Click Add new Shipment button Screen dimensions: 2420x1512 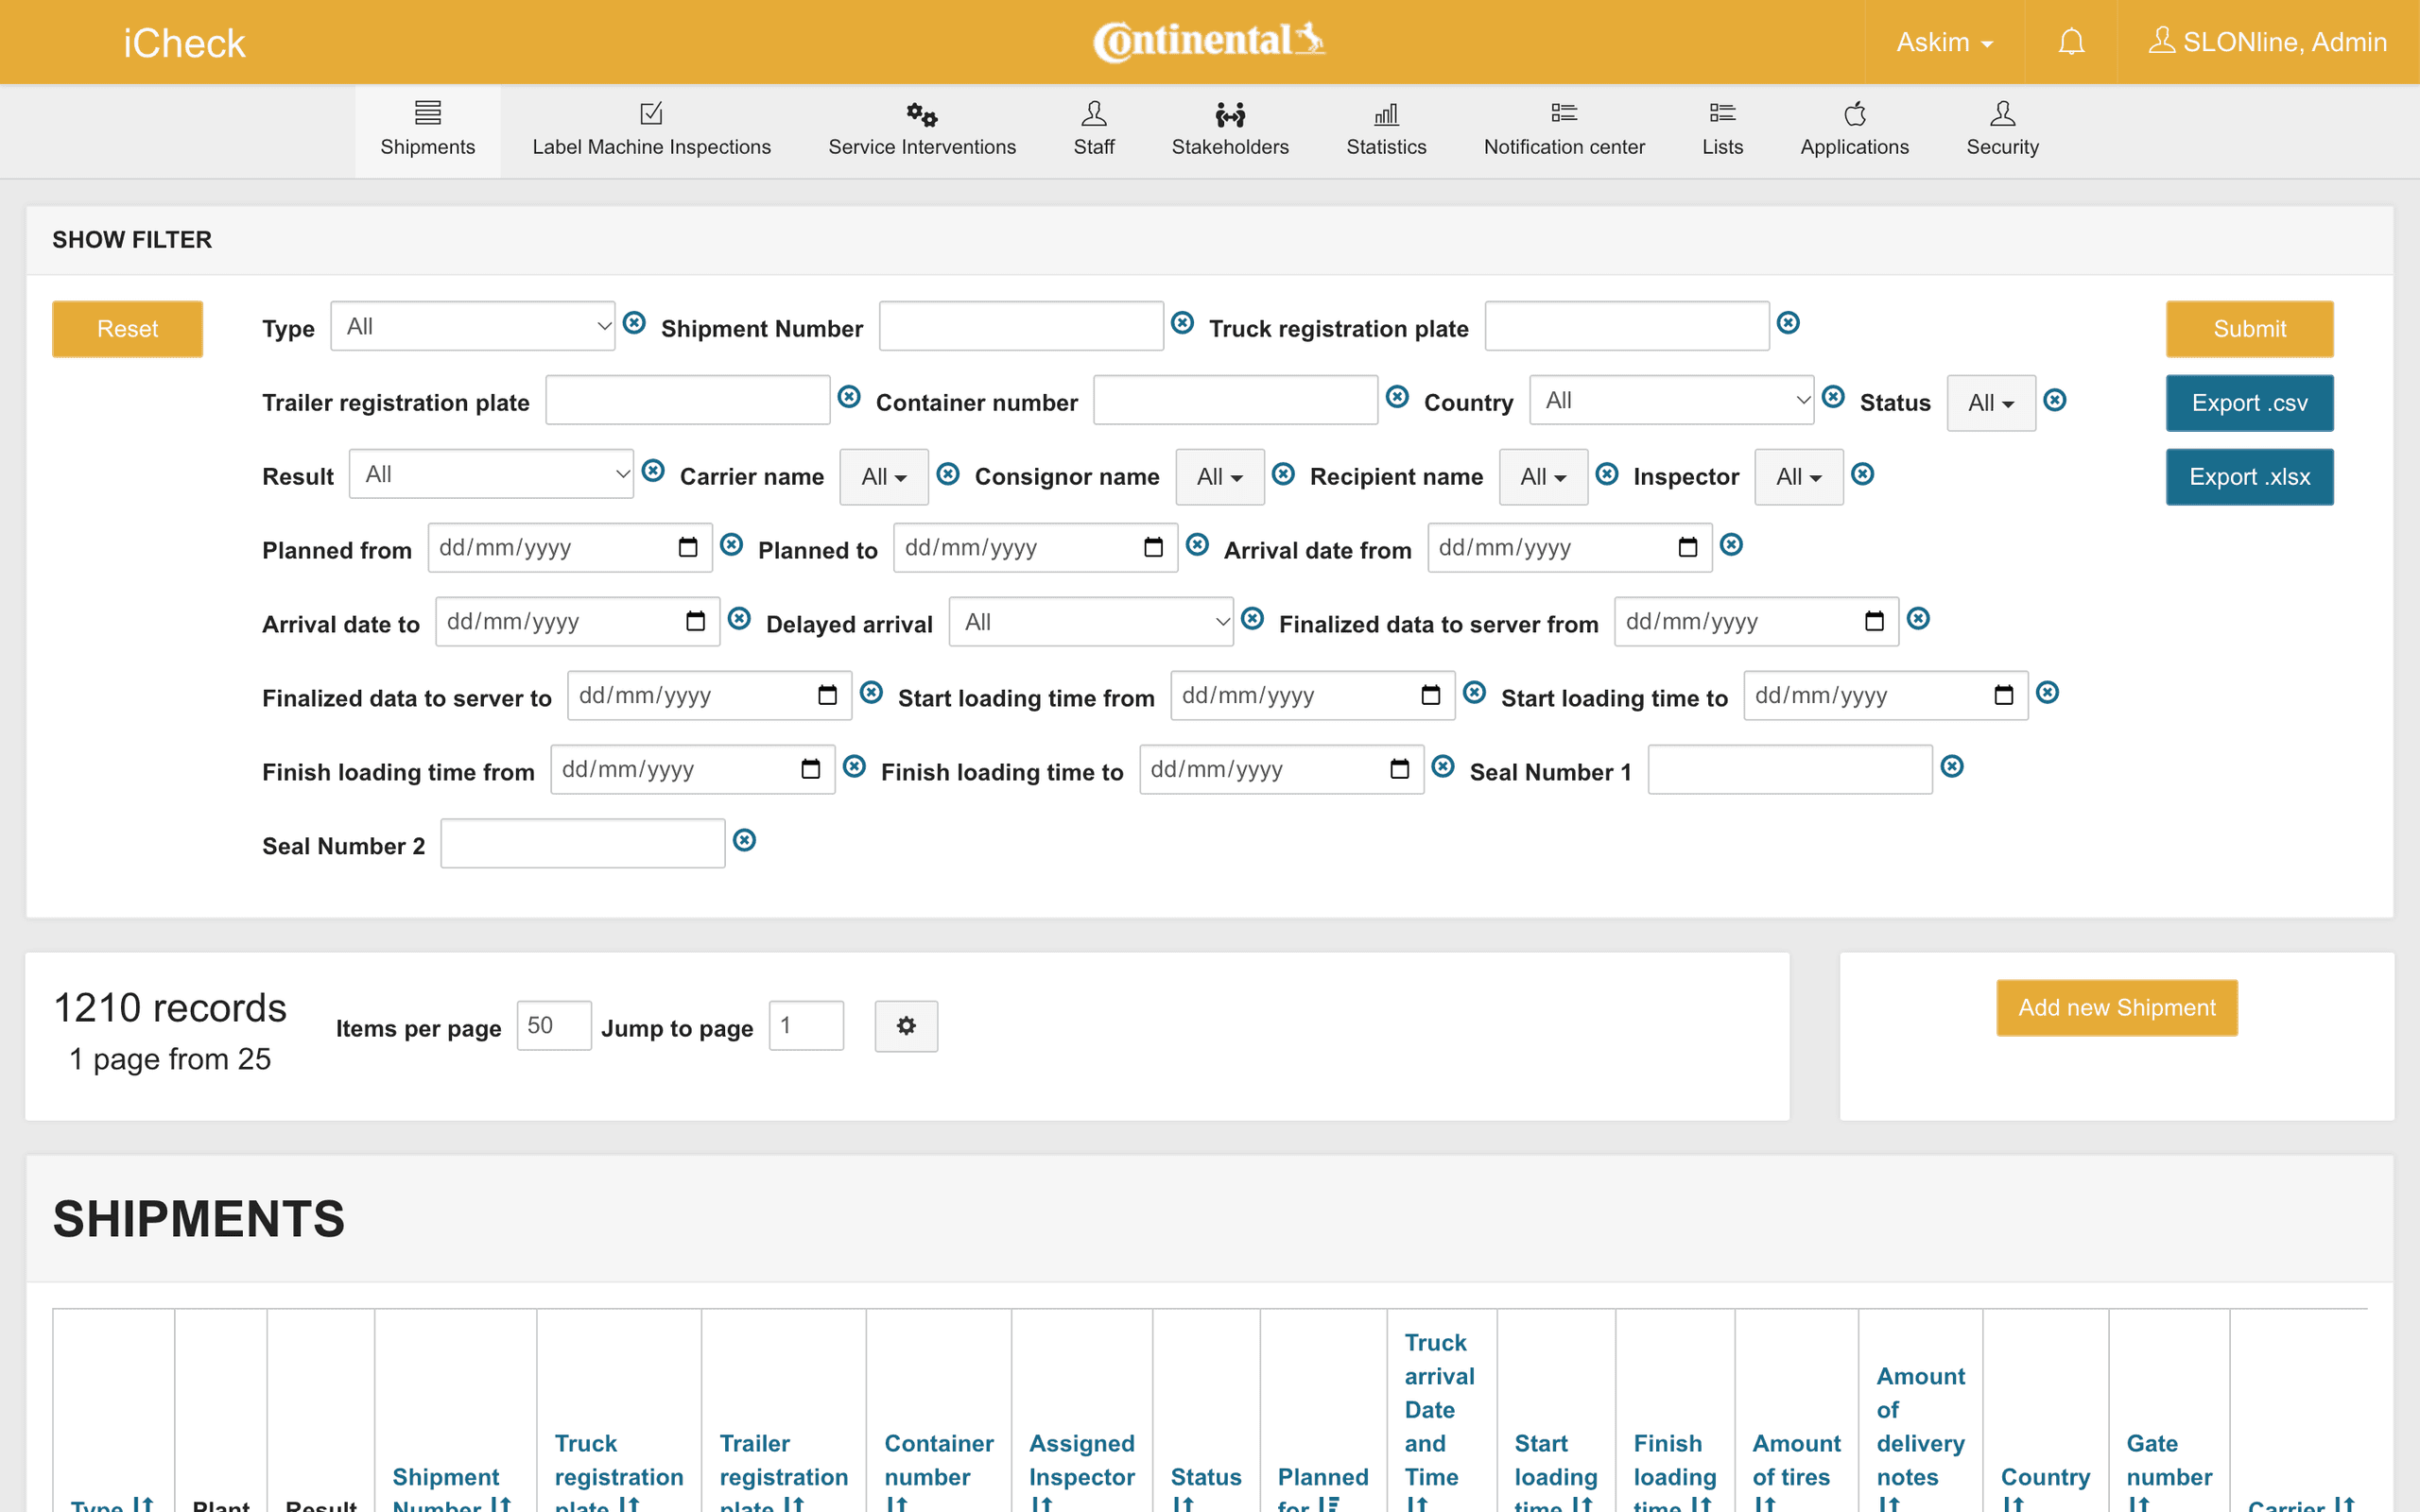point(2117,1008)
